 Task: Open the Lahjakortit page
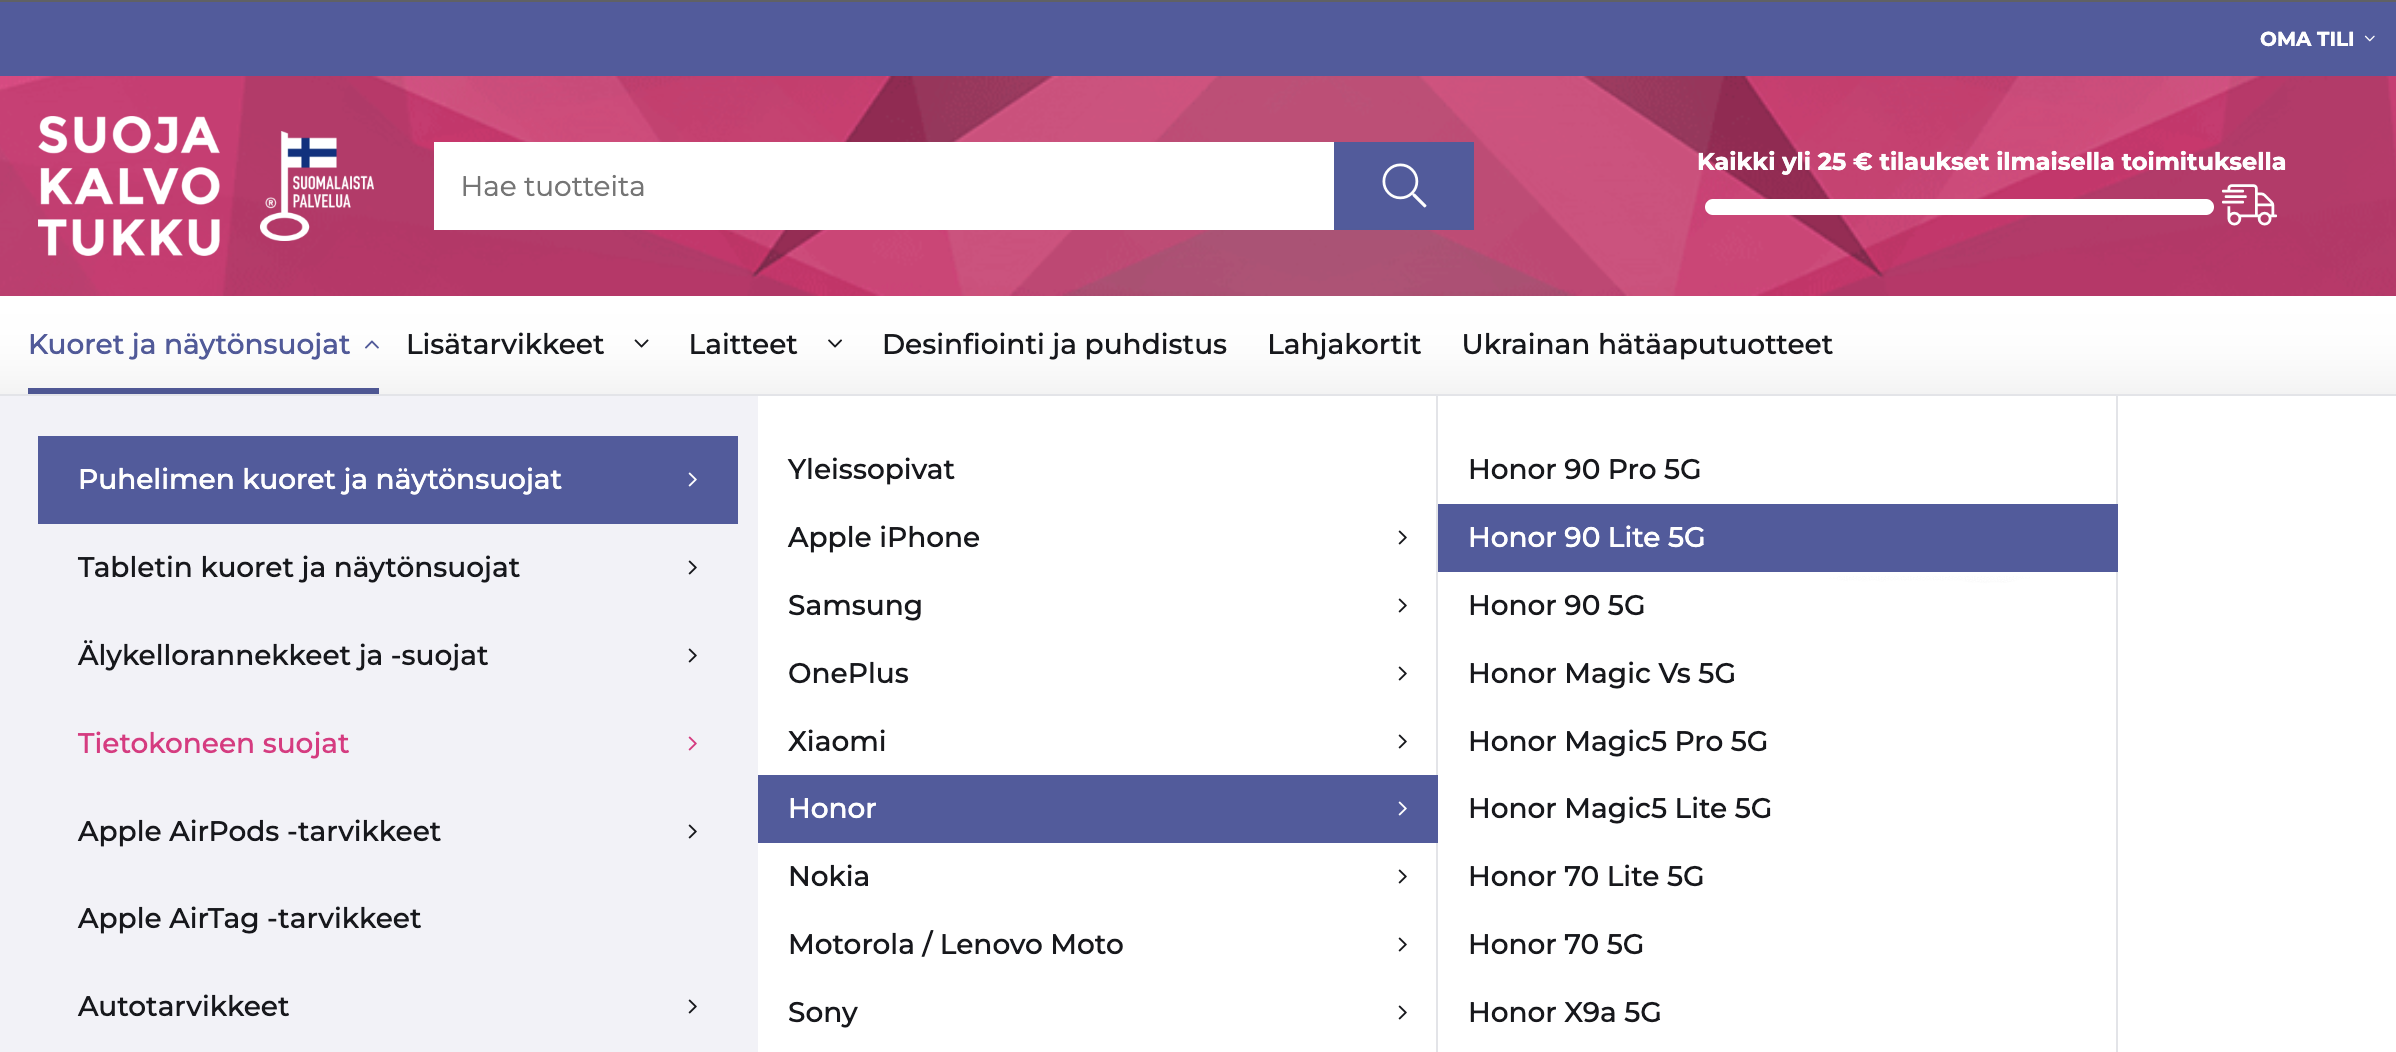point(1344,345)
